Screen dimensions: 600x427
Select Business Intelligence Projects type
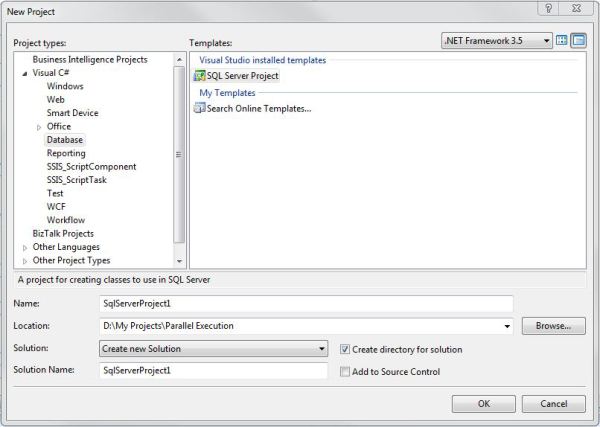pyautogui.click(x=90, y=59)
